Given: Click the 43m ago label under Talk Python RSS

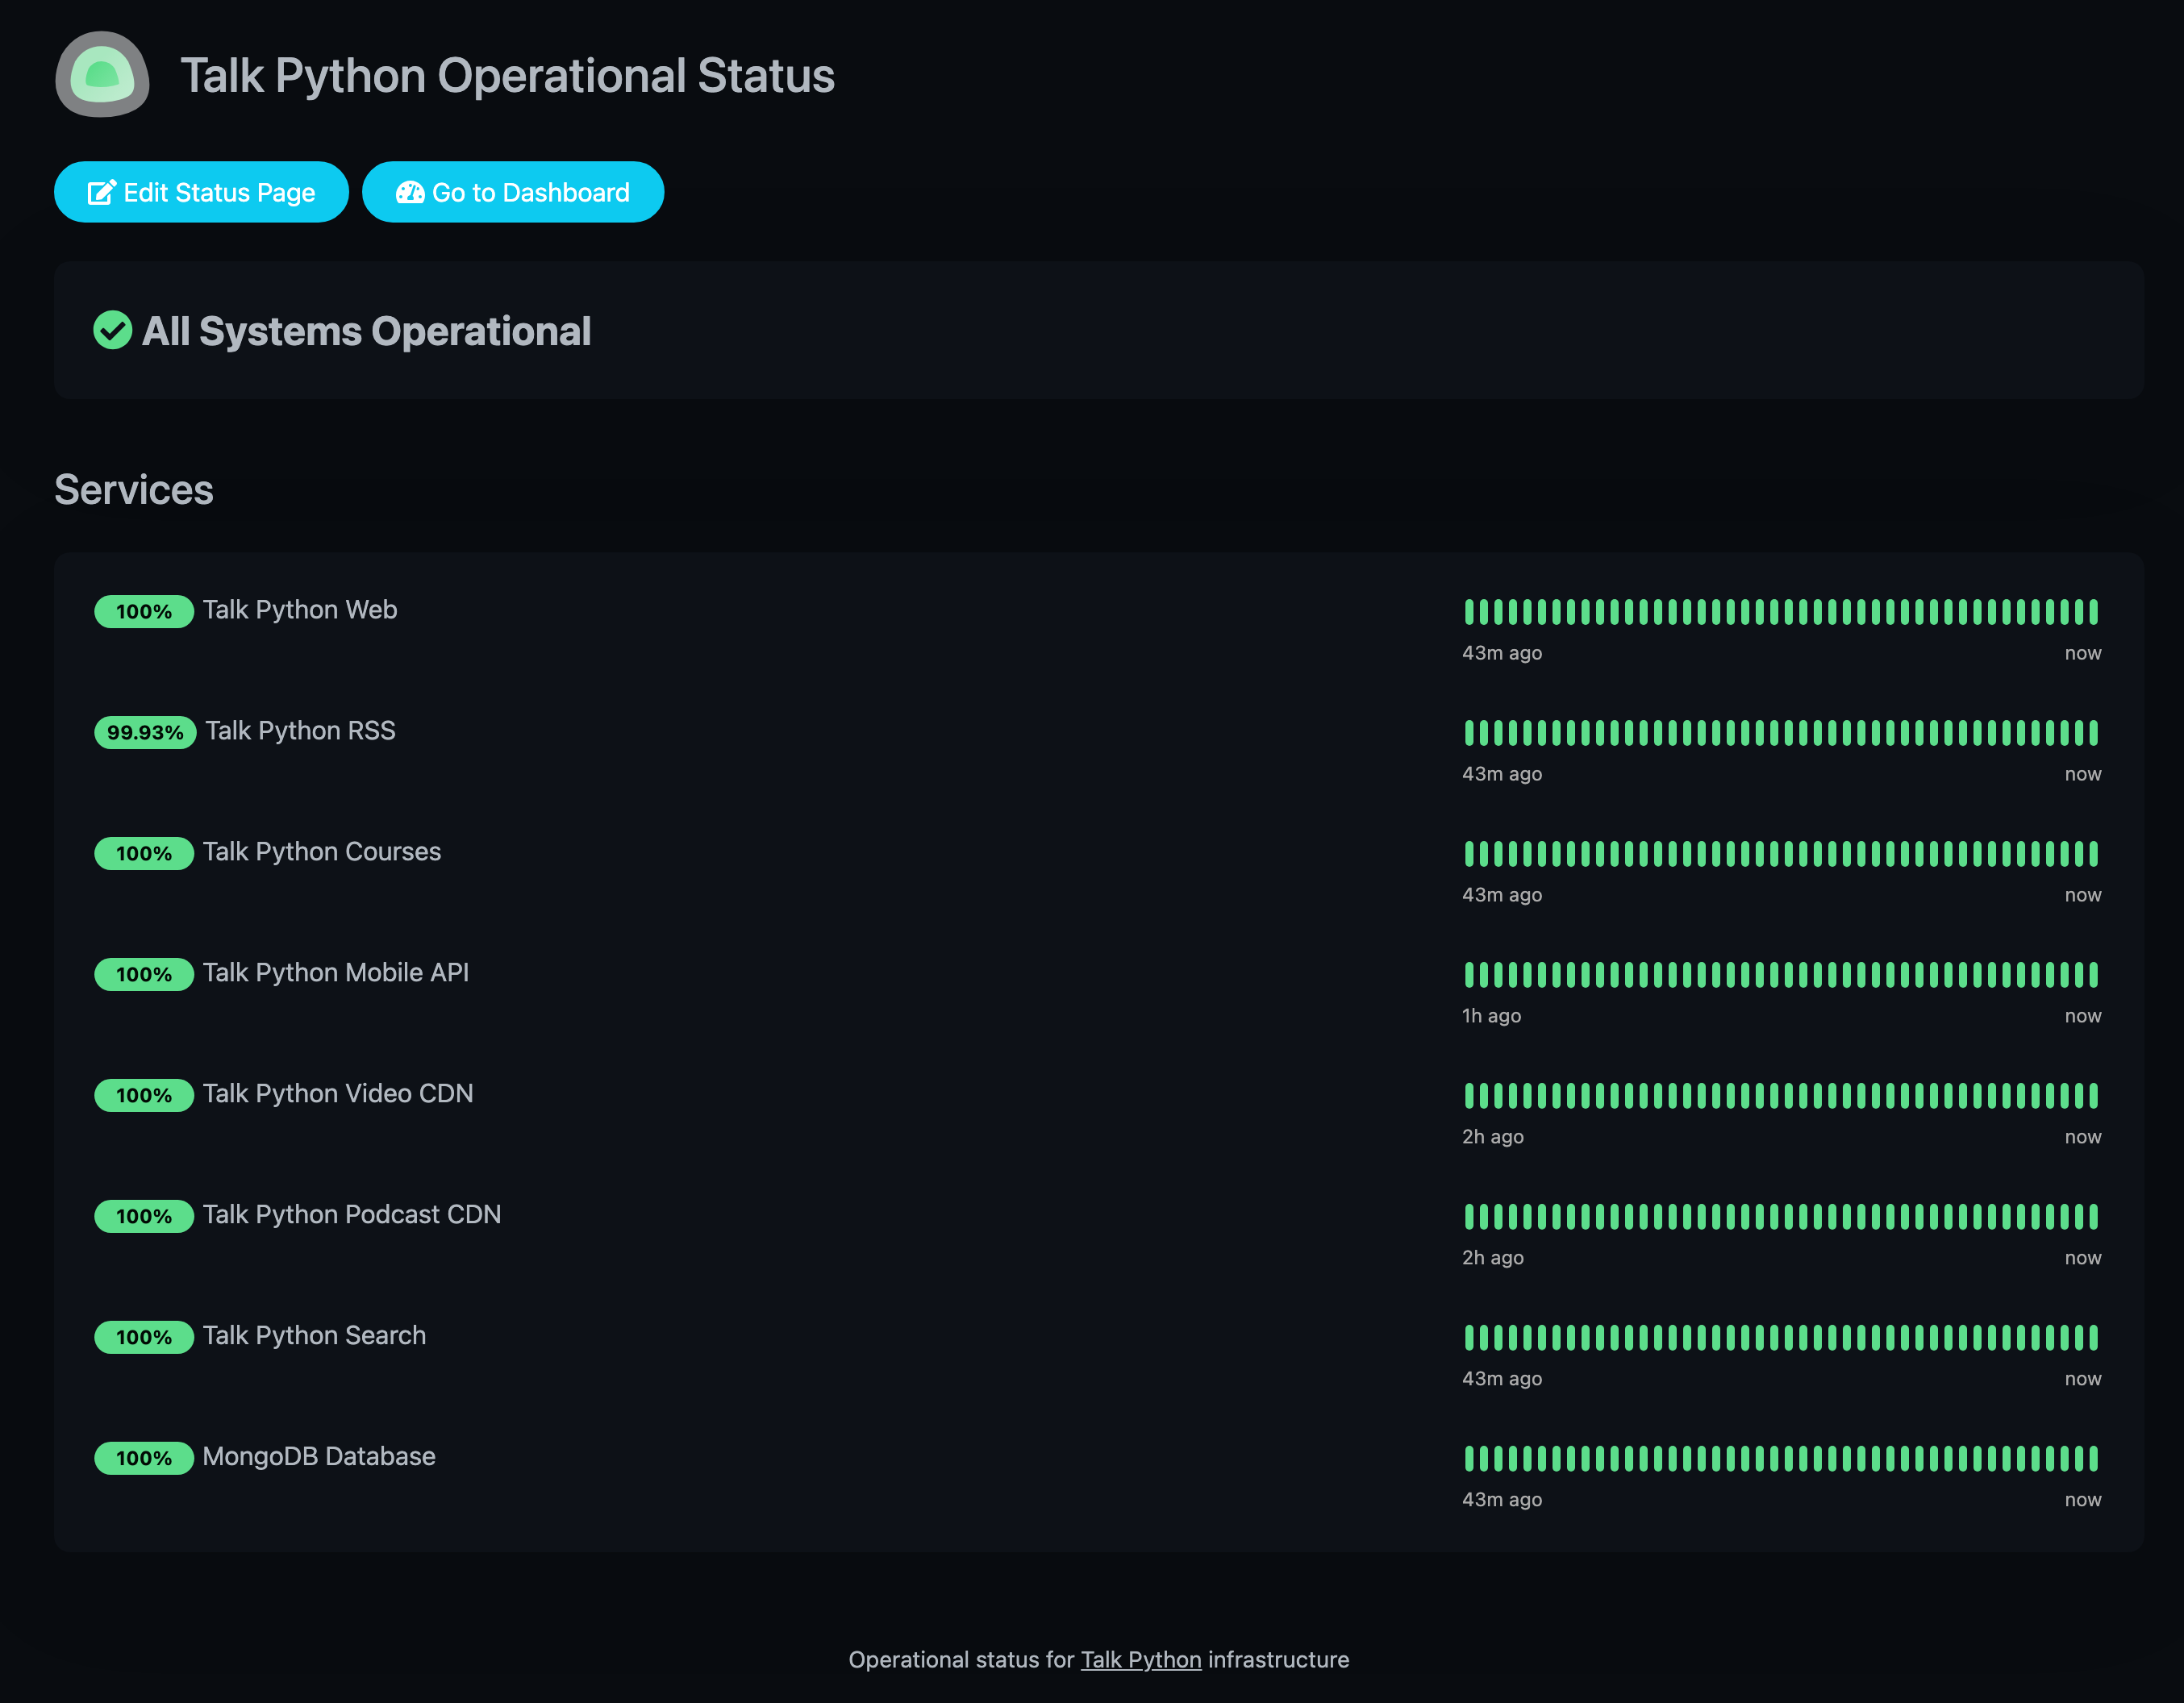Looking at the screenshot, I should click(x=1502, y=774).
